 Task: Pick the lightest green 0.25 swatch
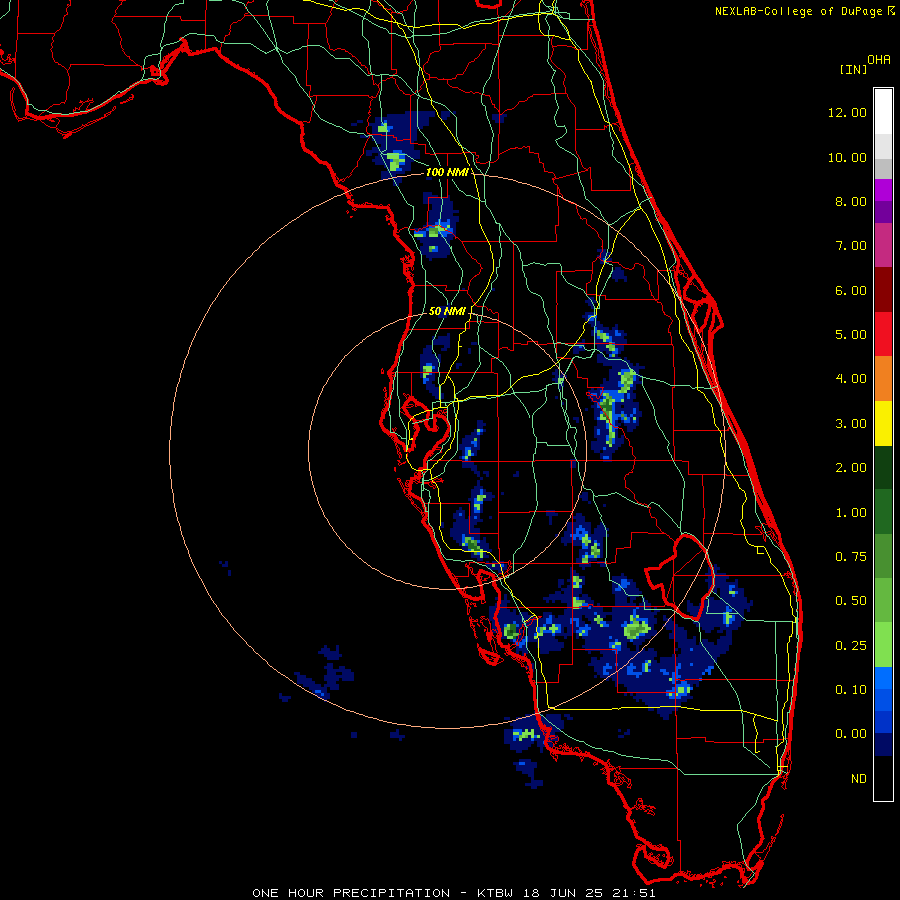coord(883,645)
